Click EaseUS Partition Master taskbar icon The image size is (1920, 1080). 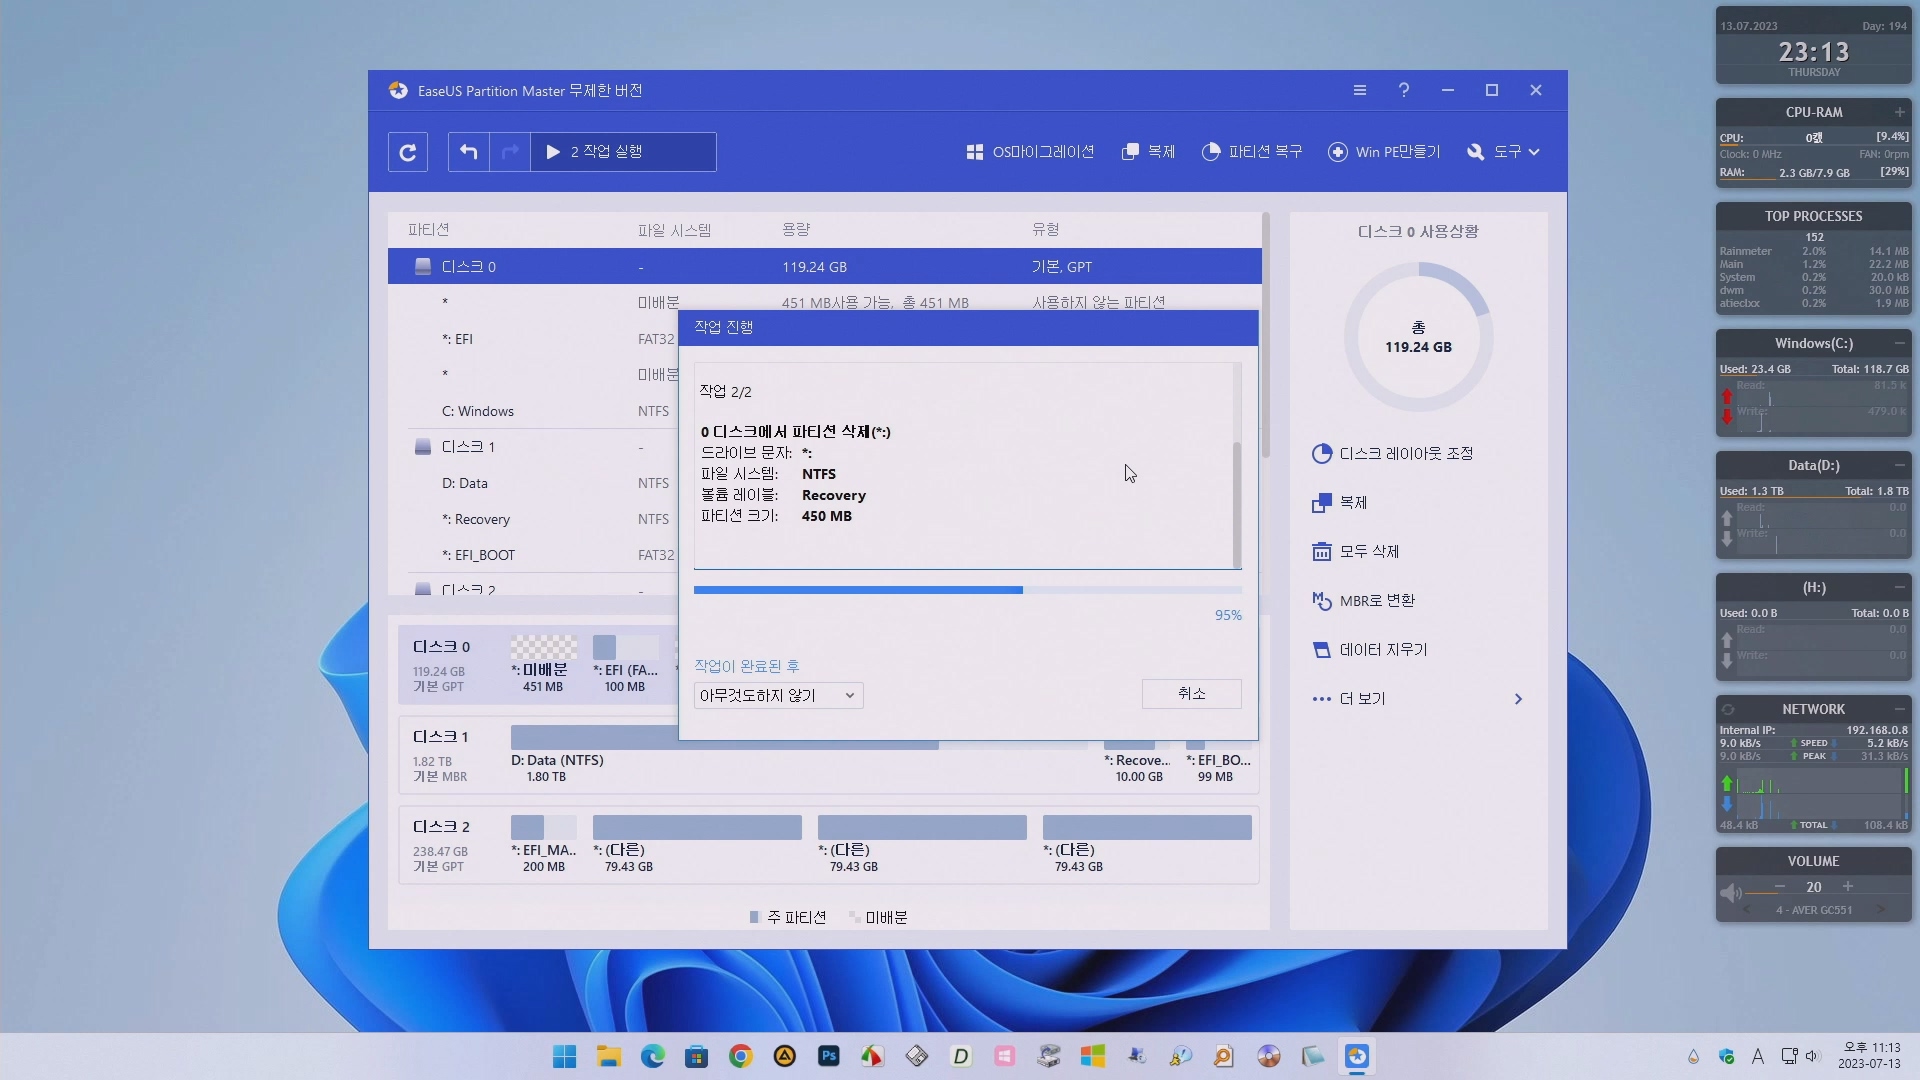tap(1357, 1056)
